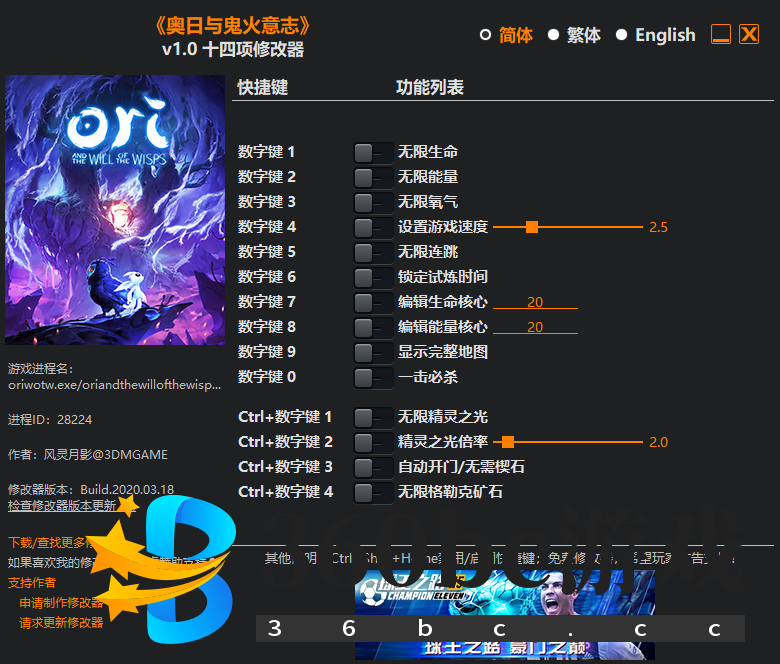Click Ori and the Will of the Wisps cover art
The width and height of the screenshot is (780, 664).
point(115,210)
